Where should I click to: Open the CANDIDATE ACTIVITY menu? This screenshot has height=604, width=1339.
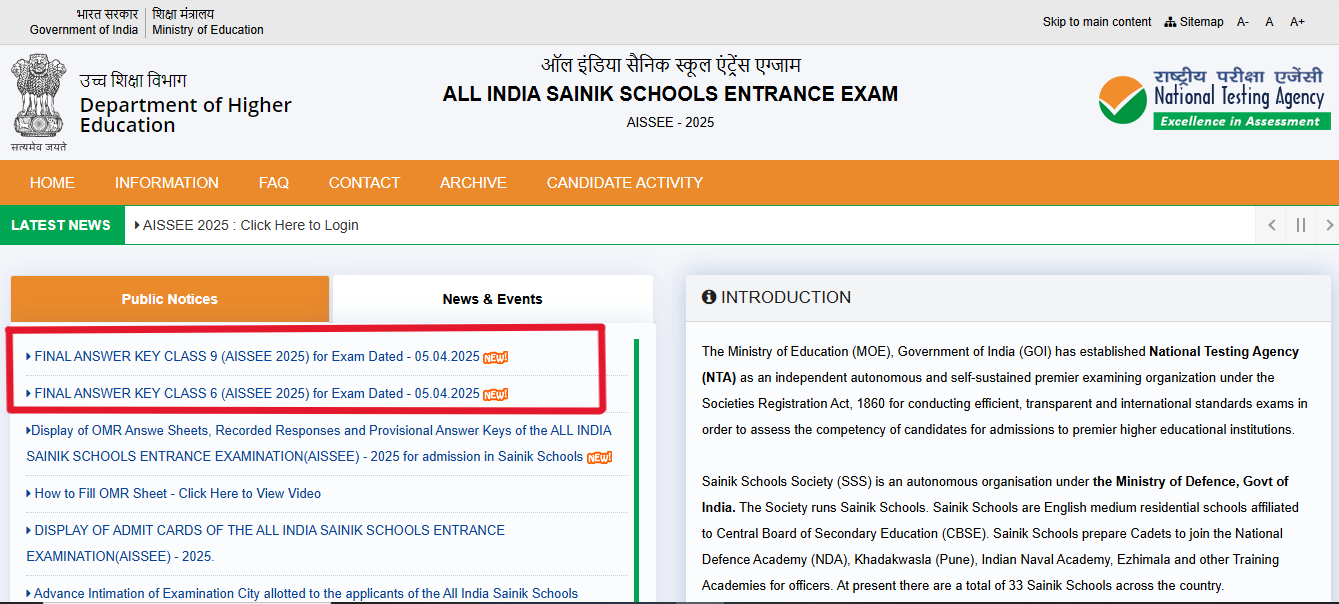point(624,183)
